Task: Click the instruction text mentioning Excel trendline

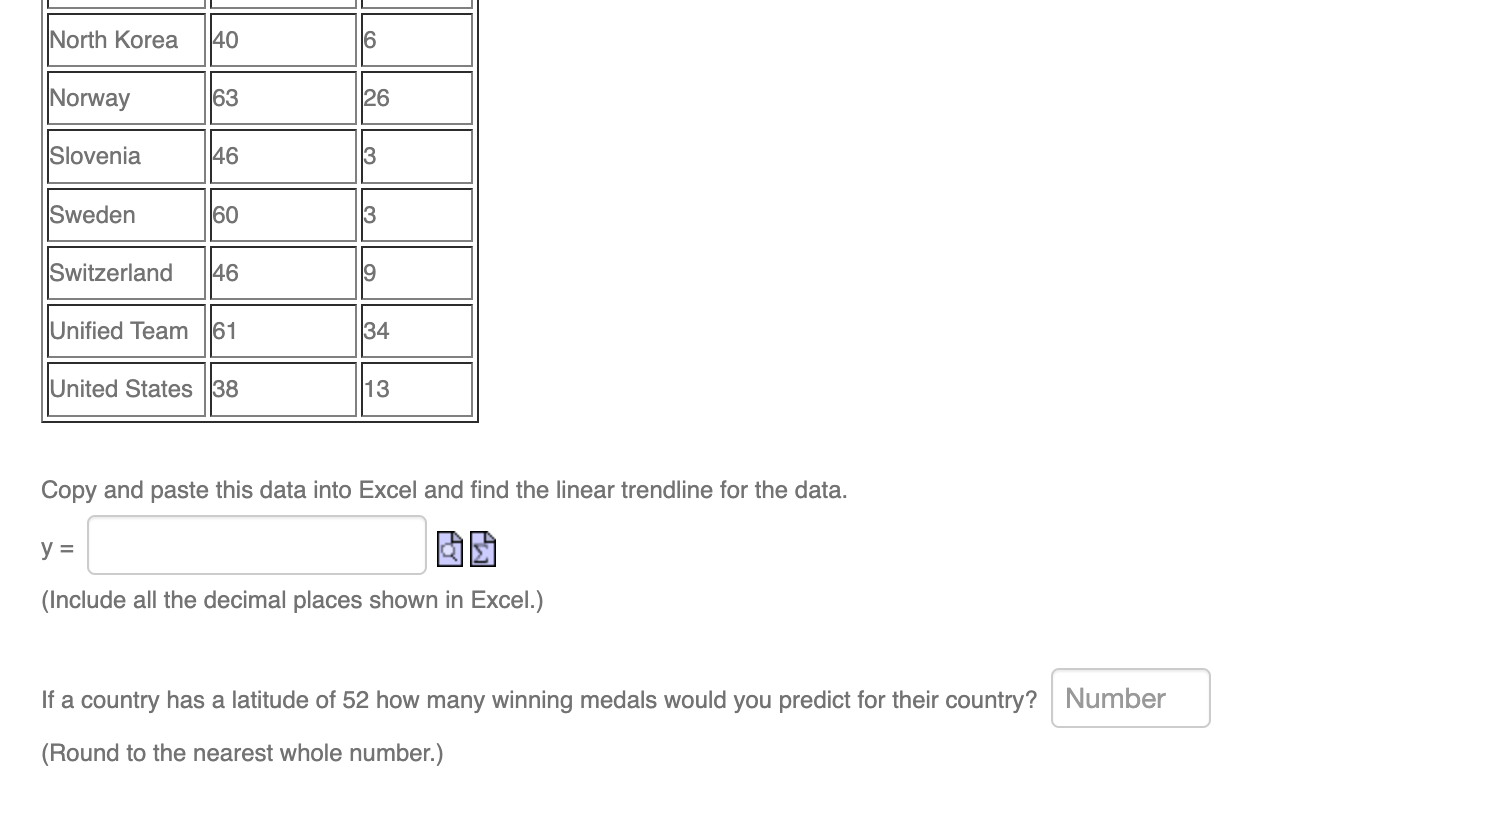Action: coord(443,490)
